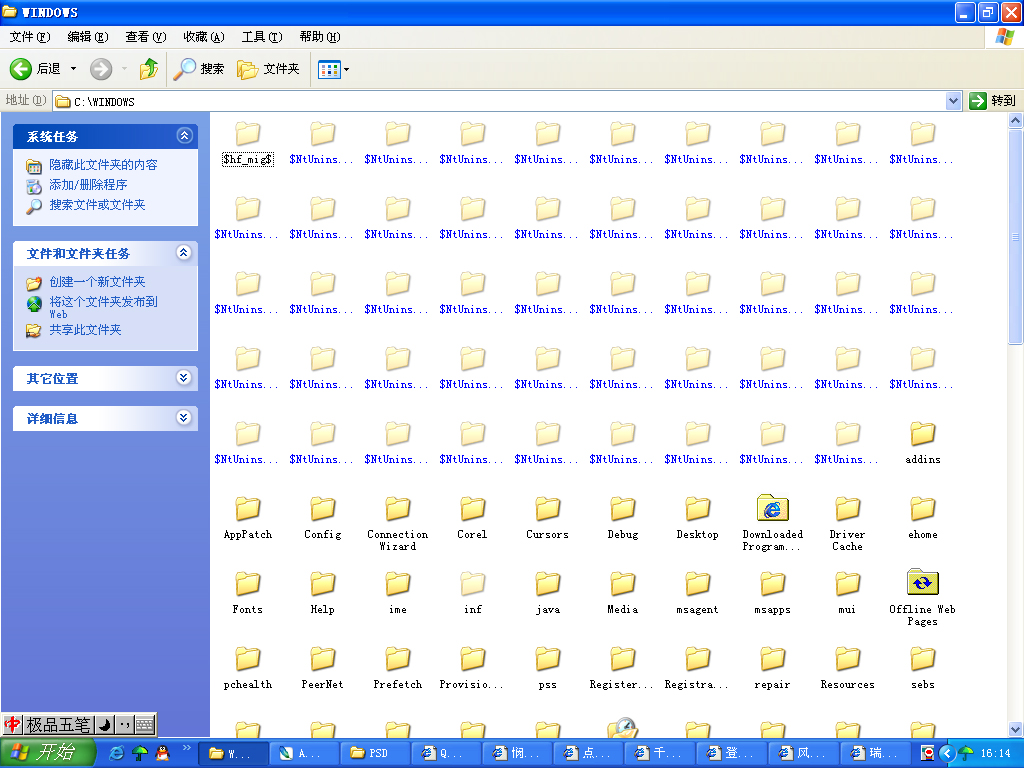Select the Fonts folder icon
1024x768 pixels.
click(x=247, y=584)
